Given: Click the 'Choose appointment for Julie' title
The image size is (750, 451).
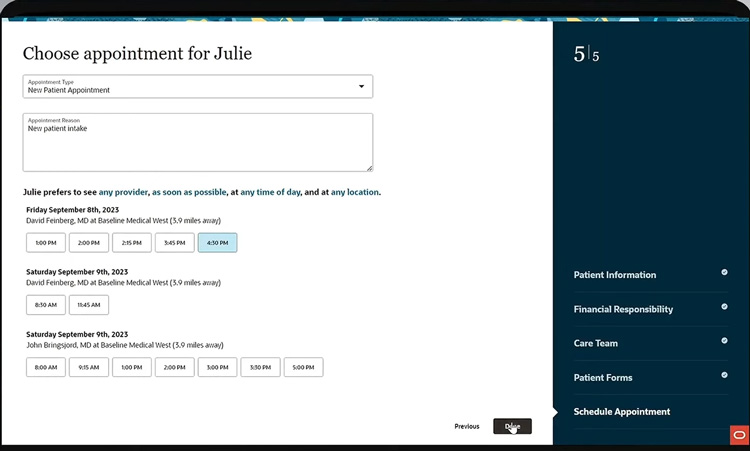Looking at the screenshot, I should (137, 53).
